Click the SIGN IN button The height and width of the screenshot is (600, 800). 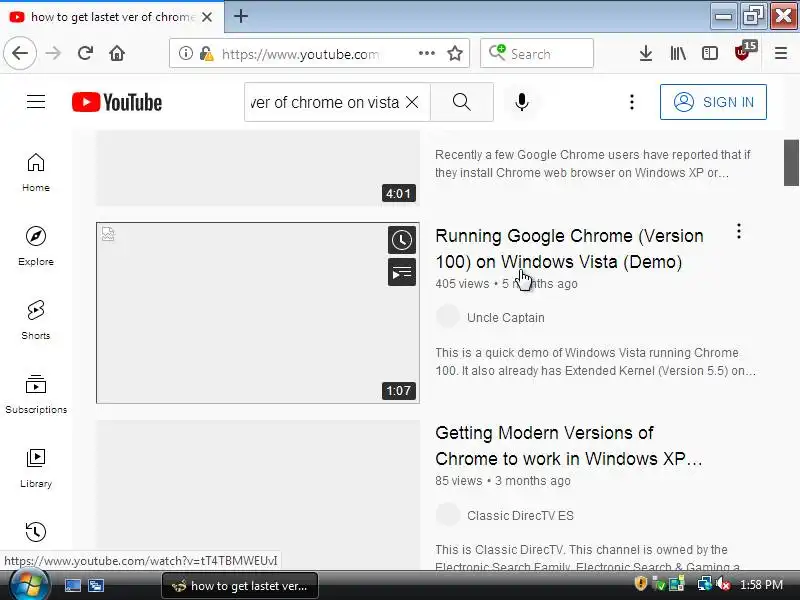pyautogui.click(x=713, y=102)
